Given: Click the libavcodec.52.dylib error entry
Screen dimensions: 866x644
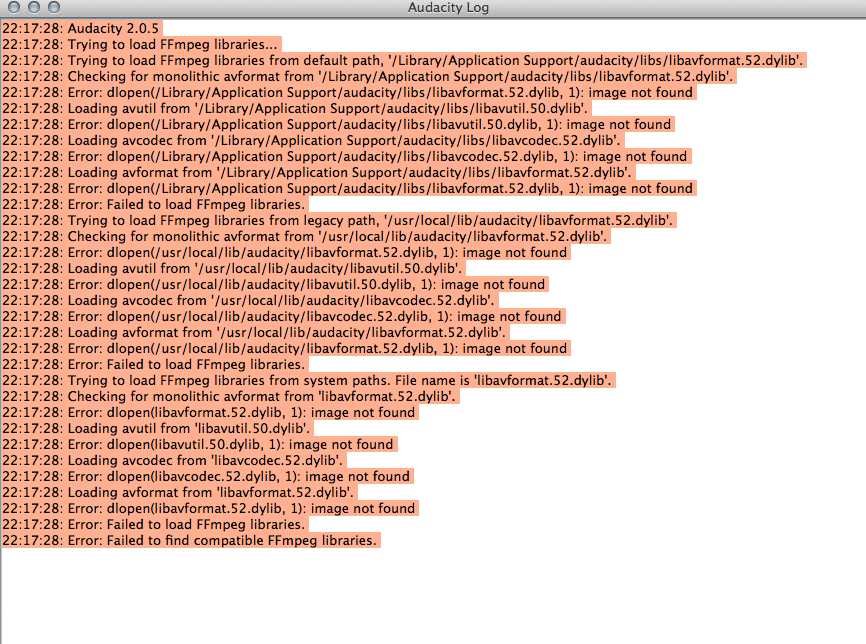Looking at the screenshot, I should pyautogui.click(x=300, y=156).
